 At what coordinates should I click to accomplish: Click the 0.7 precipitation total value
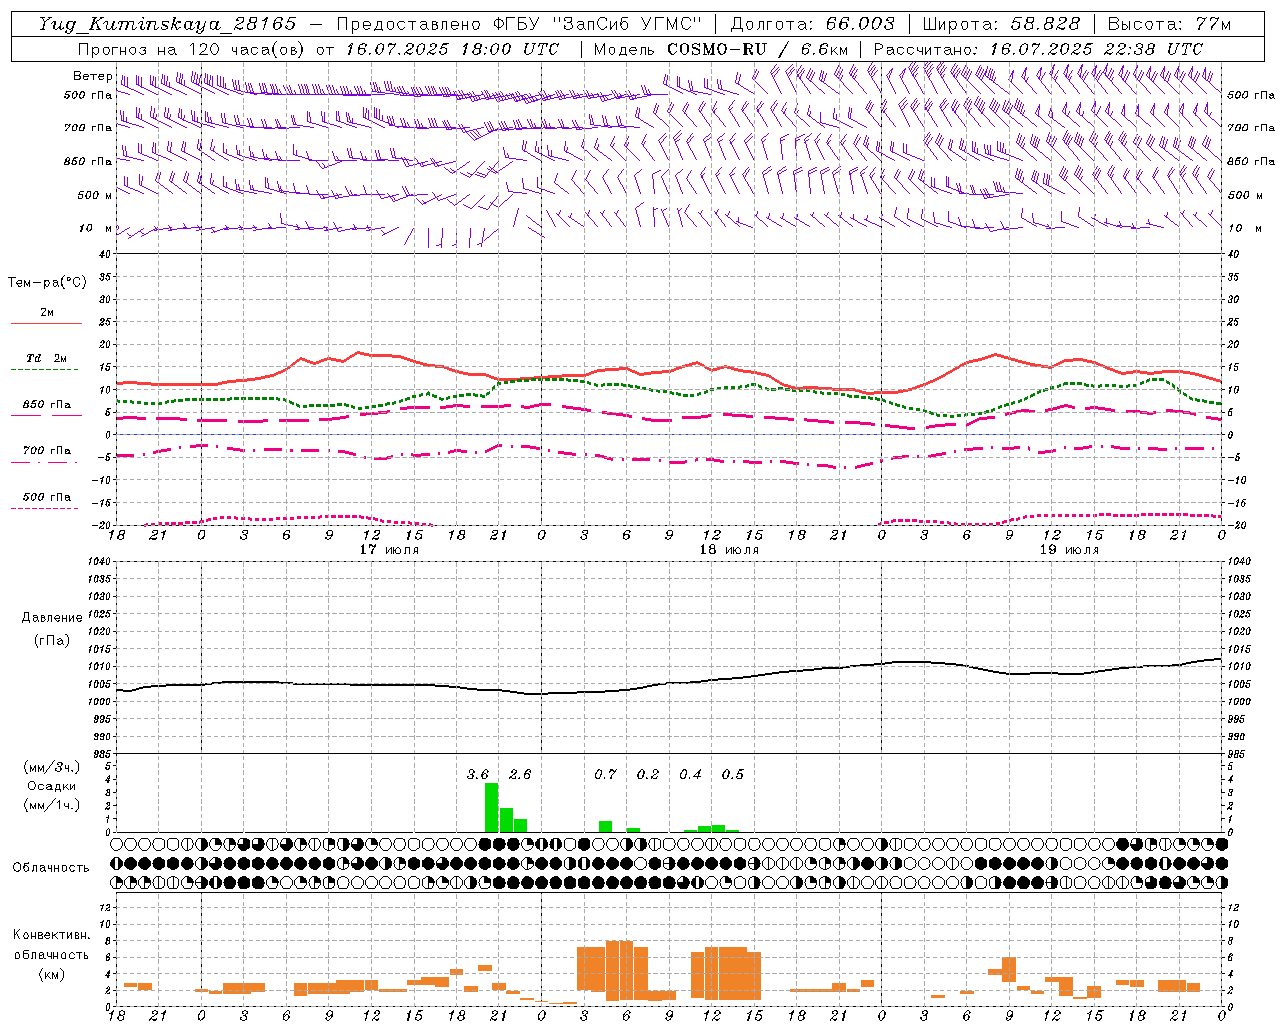click(605, 774)
